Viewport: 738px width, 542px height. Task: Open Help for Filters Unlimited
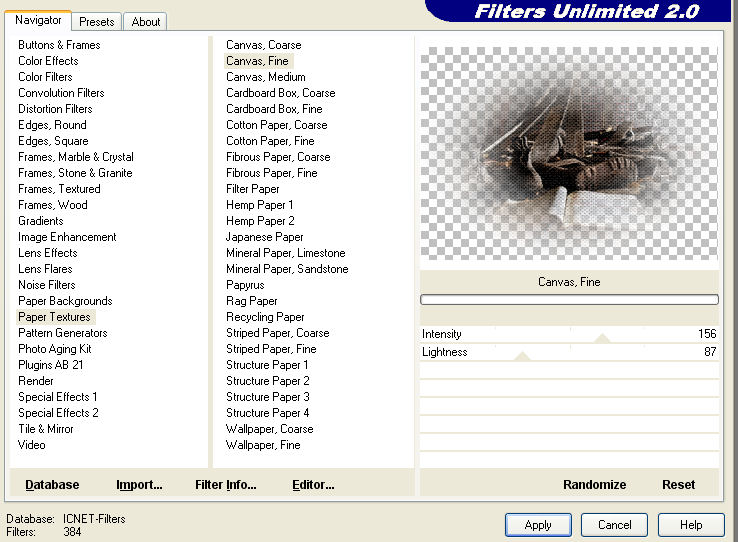[x=691, y=525]
